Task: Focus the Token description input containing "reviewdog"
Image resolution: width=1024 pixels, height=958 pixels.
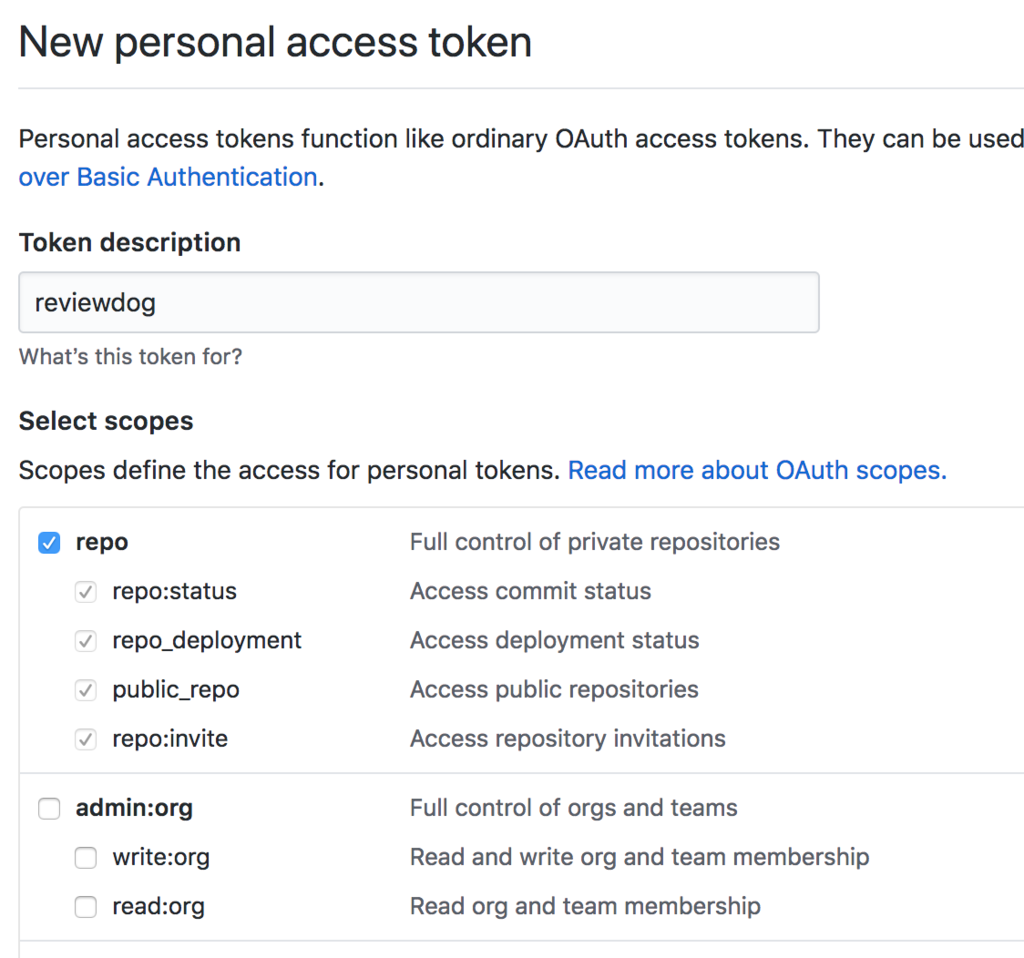Action: [418, 302]
